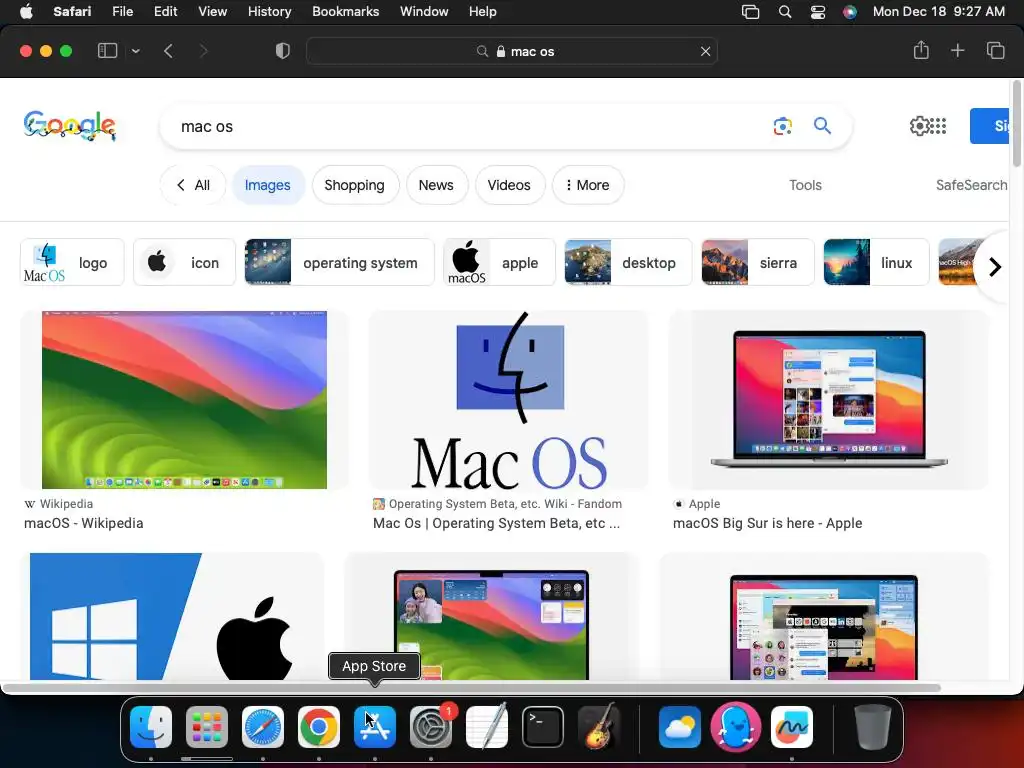Open the Apple menu
Image resolution: width=1024 pixels, height=768 pixels.
pos(26,12)
